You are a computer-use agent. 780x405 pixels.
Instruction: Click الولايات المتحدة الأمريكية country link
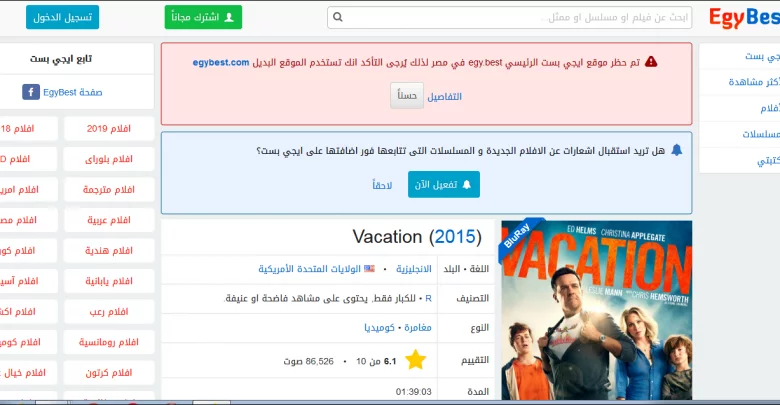309,269
